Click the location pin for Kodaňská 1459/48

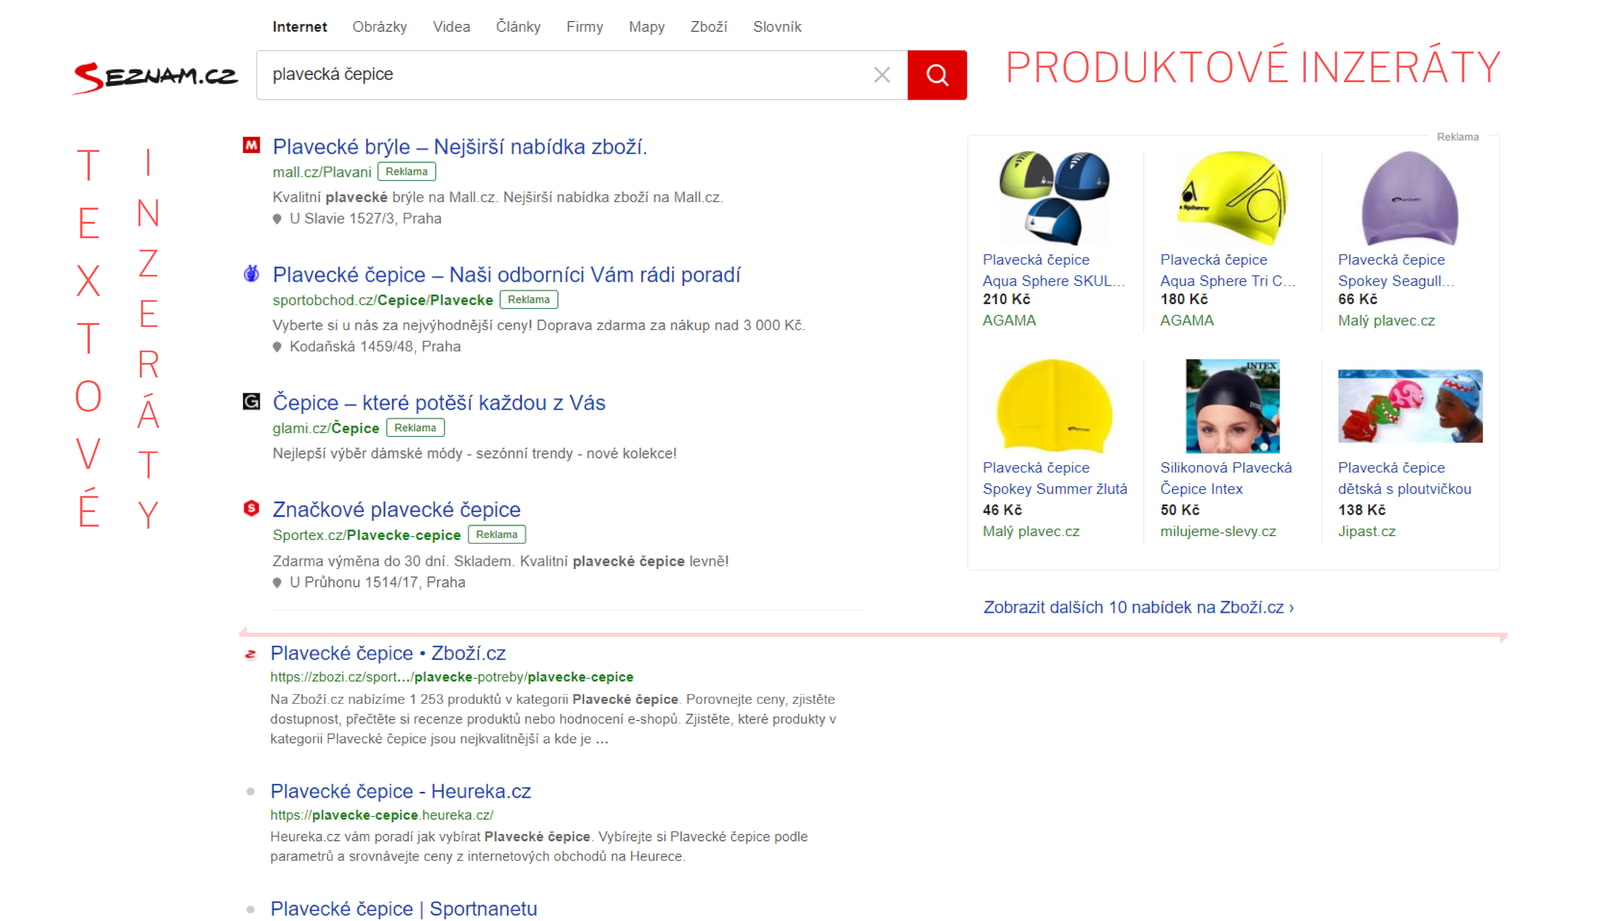[277, 347]
